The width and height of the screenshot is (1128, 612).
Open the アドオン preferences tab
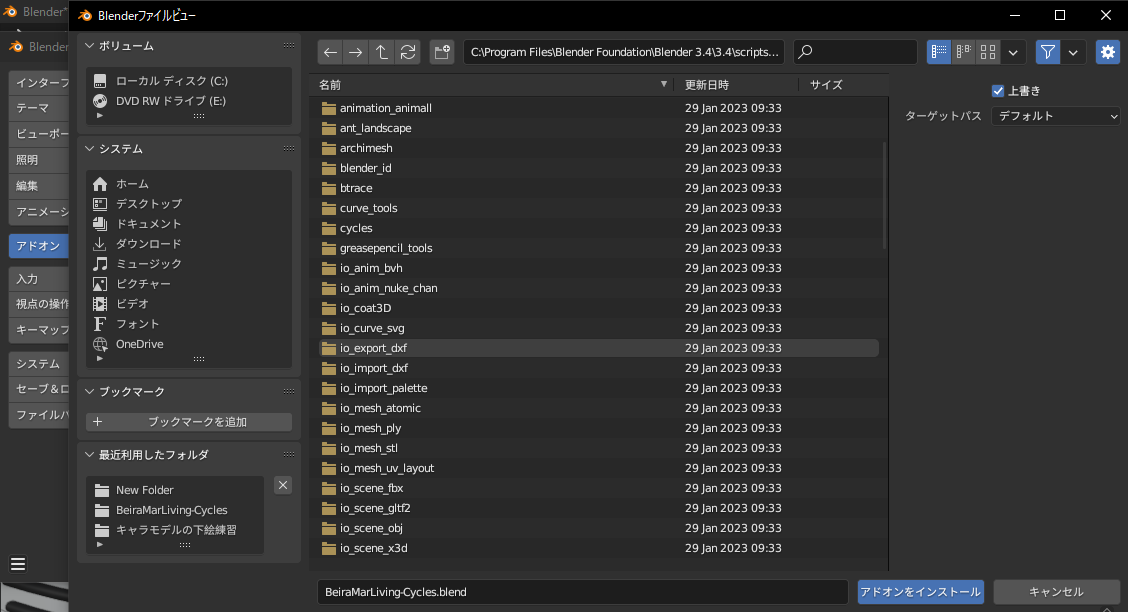pyautogui.click(x=39, y=246)
